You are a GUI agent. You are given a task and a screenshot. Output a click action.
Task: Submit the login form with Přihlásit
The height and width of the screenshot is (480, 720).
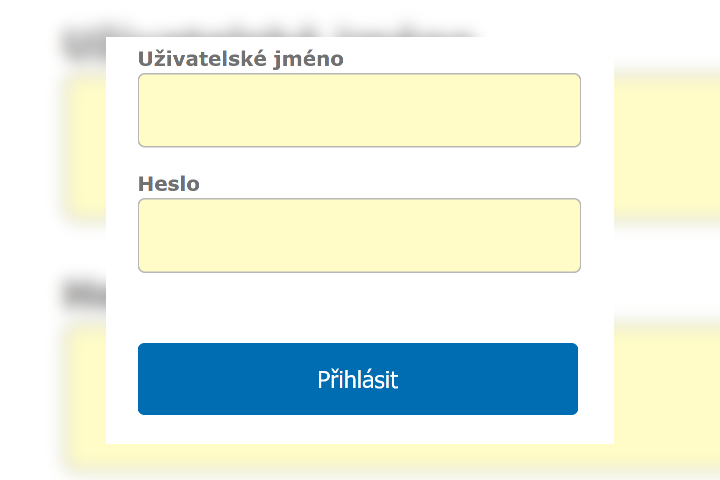tap(358, 379)
